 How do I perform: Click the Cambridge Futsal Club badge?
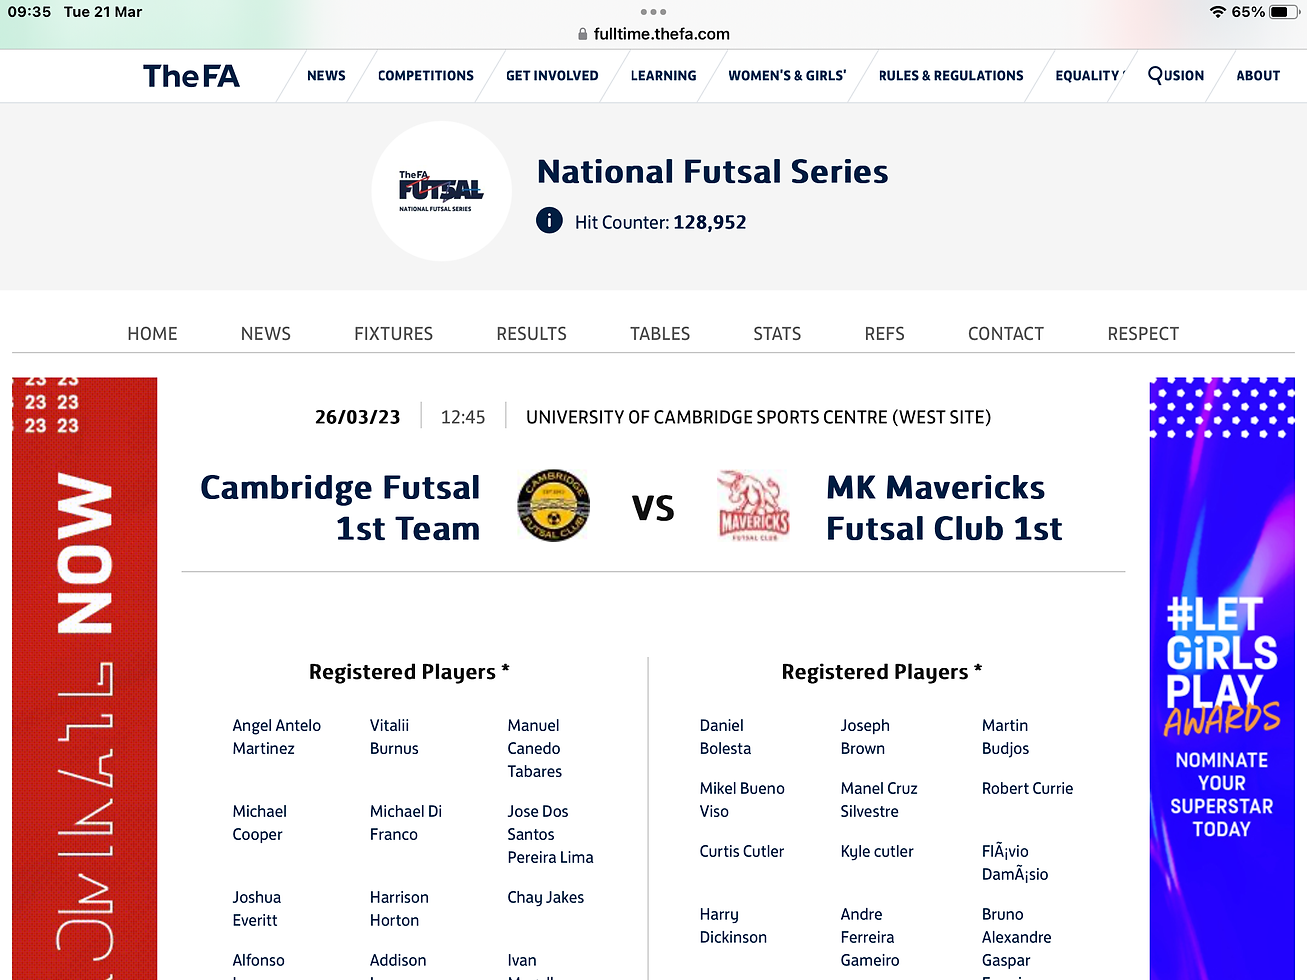click(553, 507)
